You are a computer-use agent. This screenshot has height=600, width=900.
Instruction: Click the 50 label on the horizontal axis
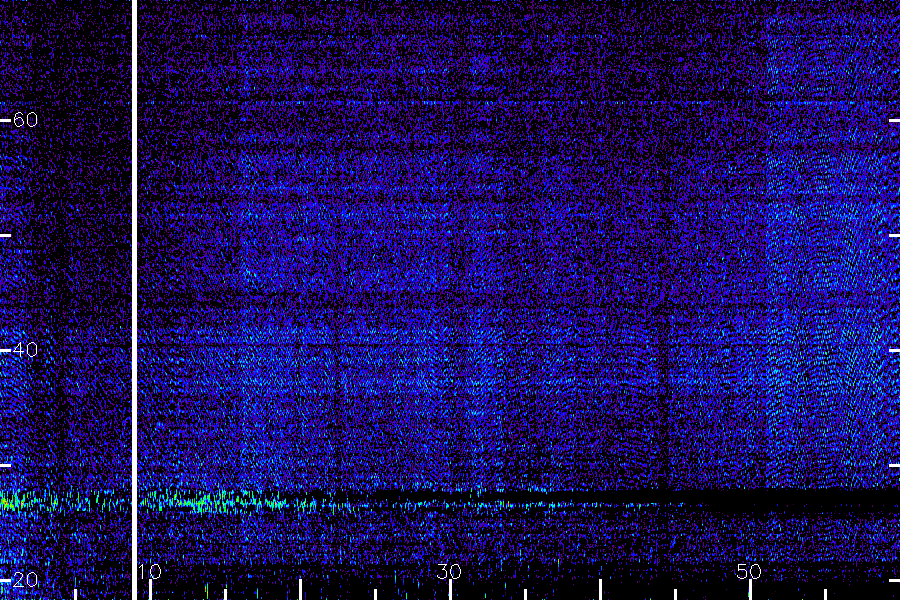point(749,571)
